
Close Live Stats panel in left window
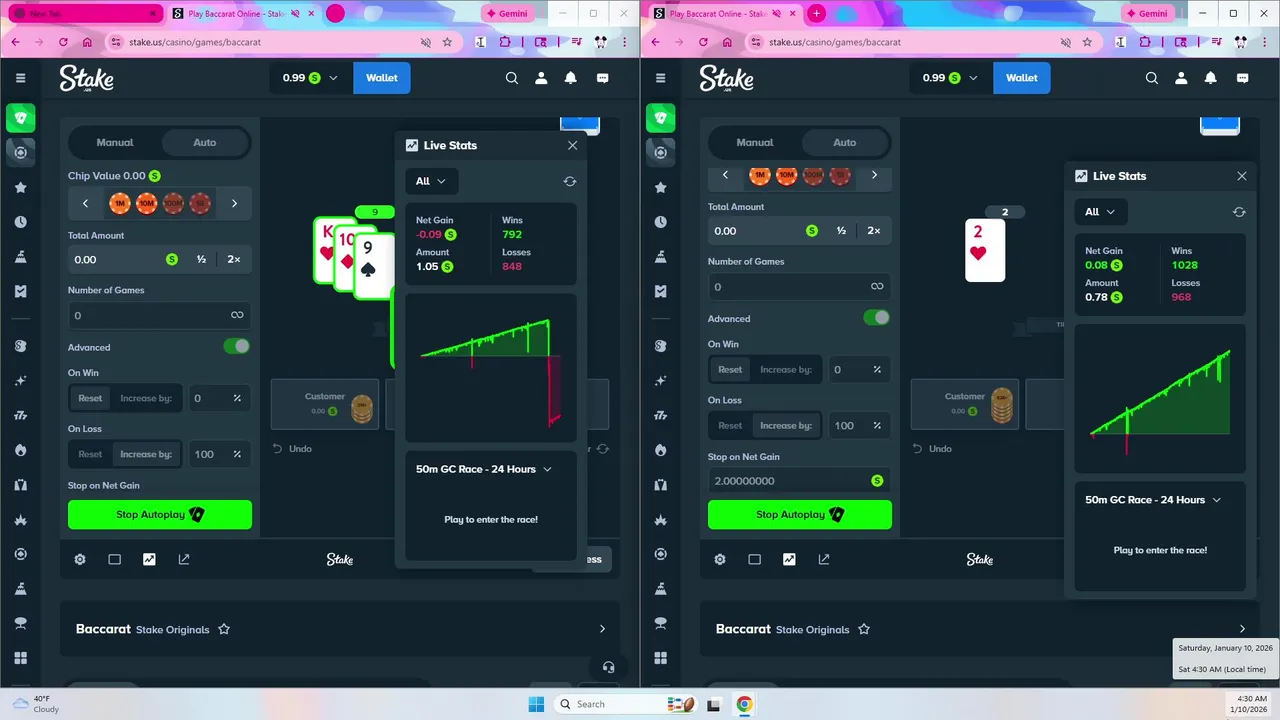572,145
